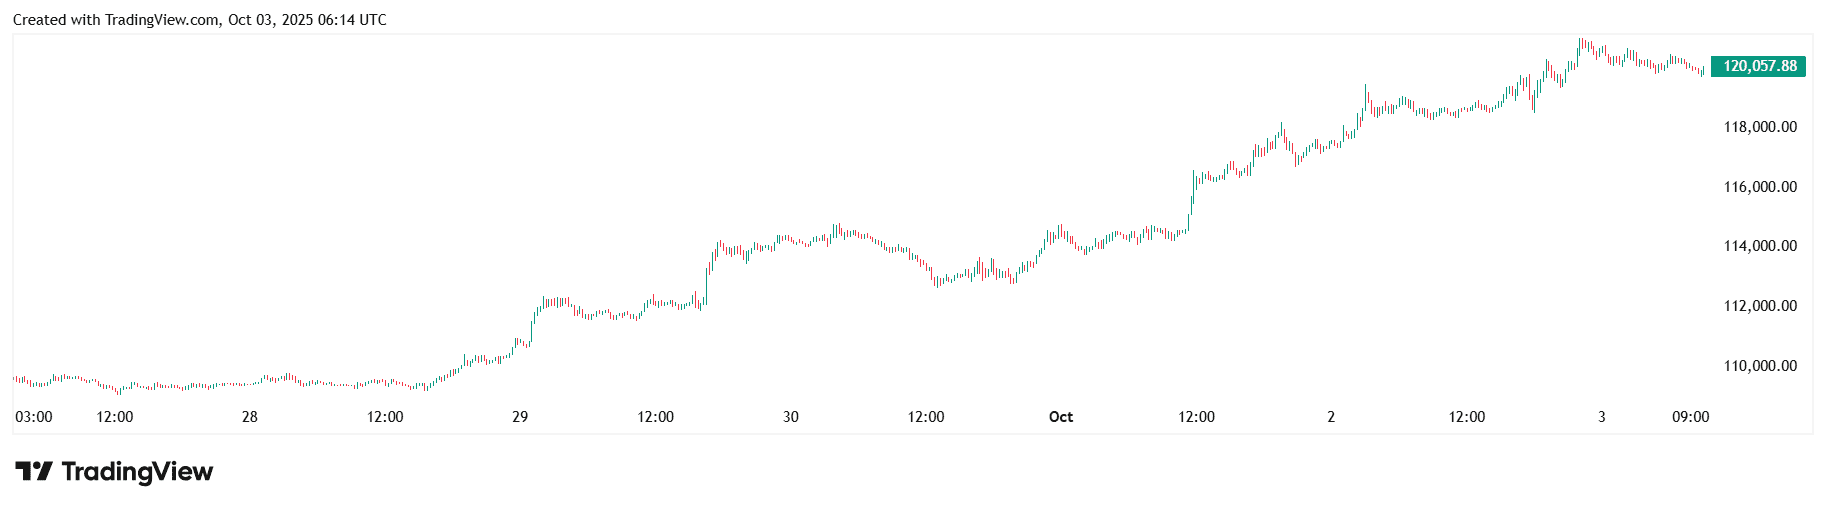This screenshot has height=509, width=1826.
Task: Click the 12:00 label between Oct and 2
Action: point(1197,417)
